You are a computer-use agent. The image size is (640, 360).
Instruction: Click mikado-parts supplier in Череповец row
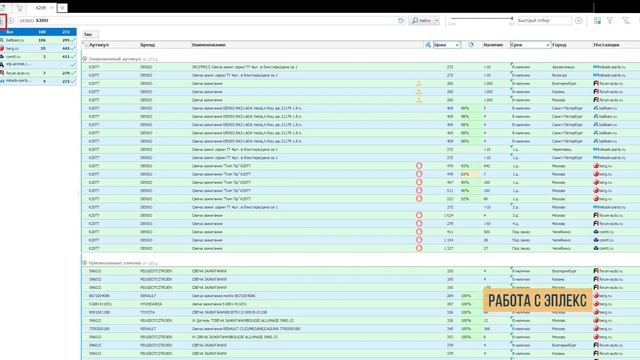pyautogui.click(x=609, y=149)
